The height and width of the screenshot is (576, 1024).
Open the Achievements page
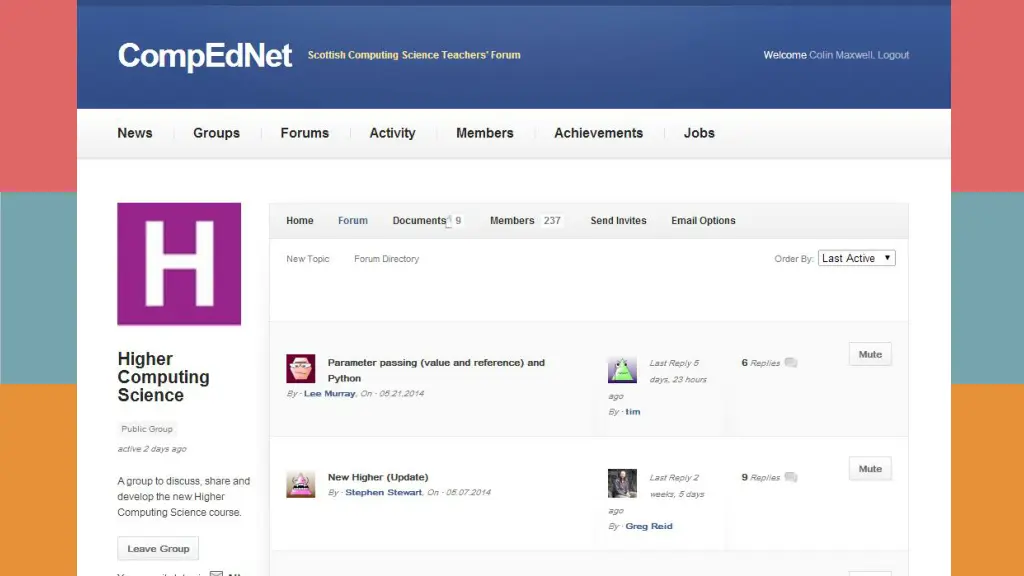tap(598, 133)
